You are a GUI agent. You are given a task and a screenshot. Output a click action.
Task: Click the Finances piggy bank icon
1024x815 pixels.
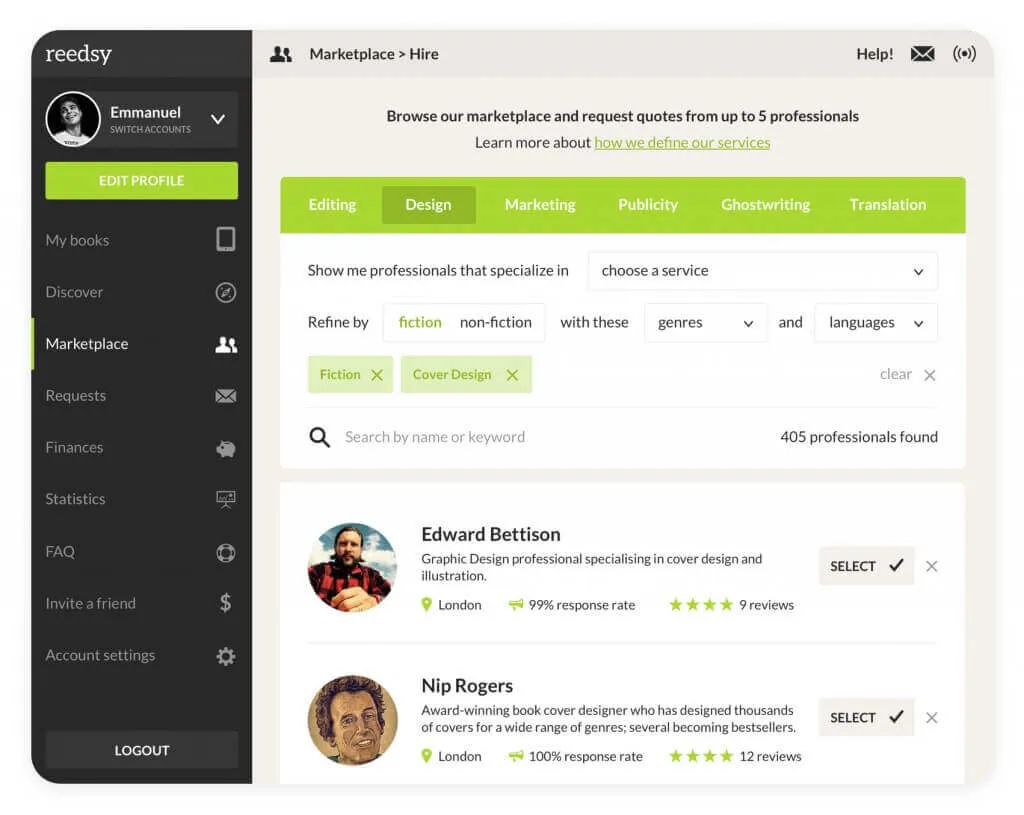click(x=226, y=448)
